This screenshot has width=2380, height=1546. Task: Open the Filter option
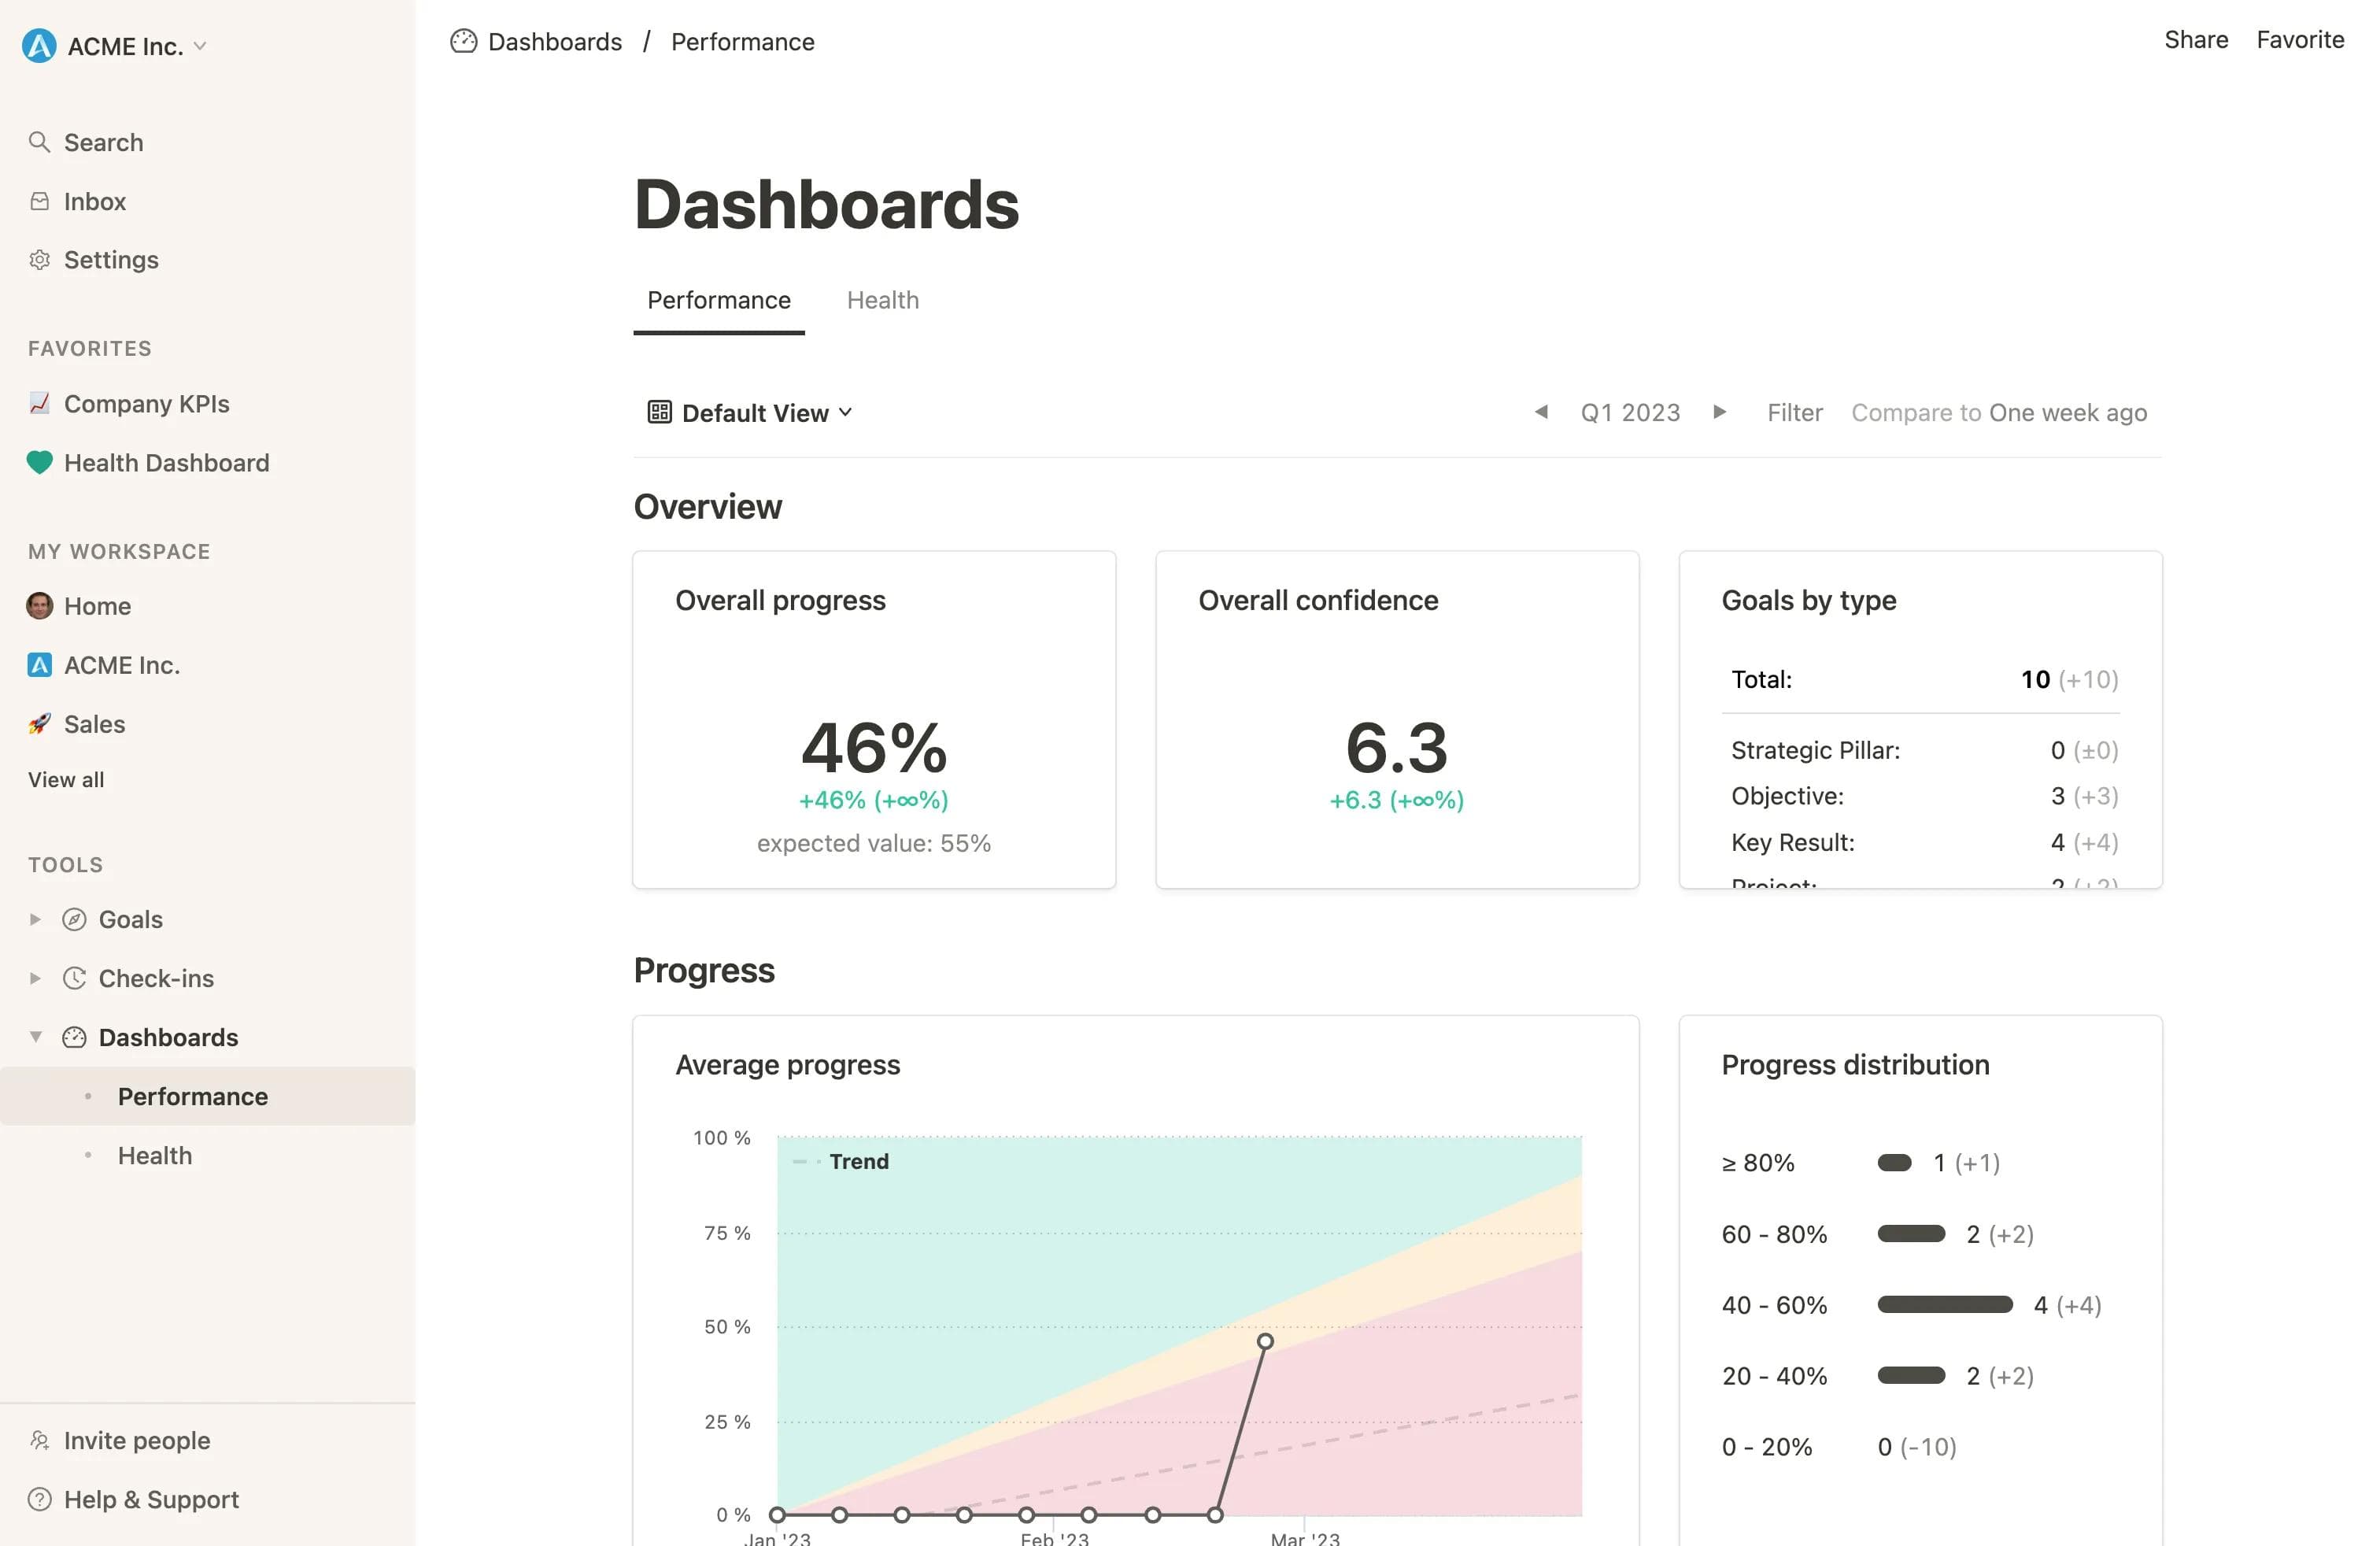(x=1795, y=412)
